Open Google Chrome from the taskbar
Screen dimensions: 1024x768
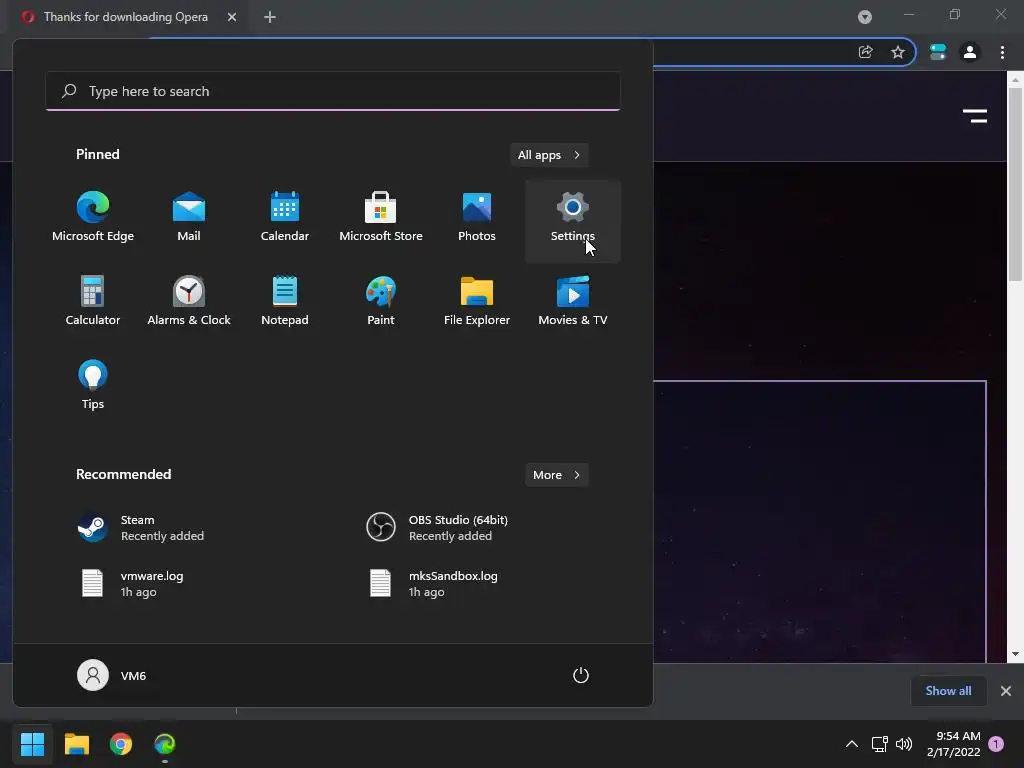121,744
